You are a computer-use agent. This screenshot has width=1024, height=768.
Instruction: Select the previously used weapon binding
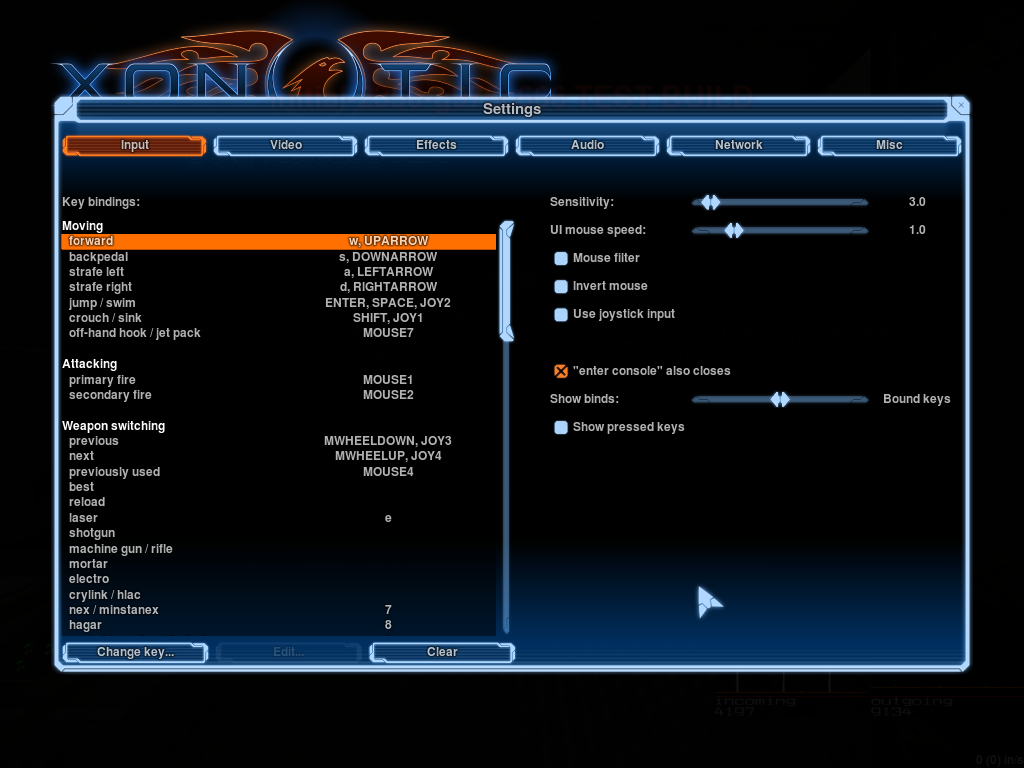(279, 472)
